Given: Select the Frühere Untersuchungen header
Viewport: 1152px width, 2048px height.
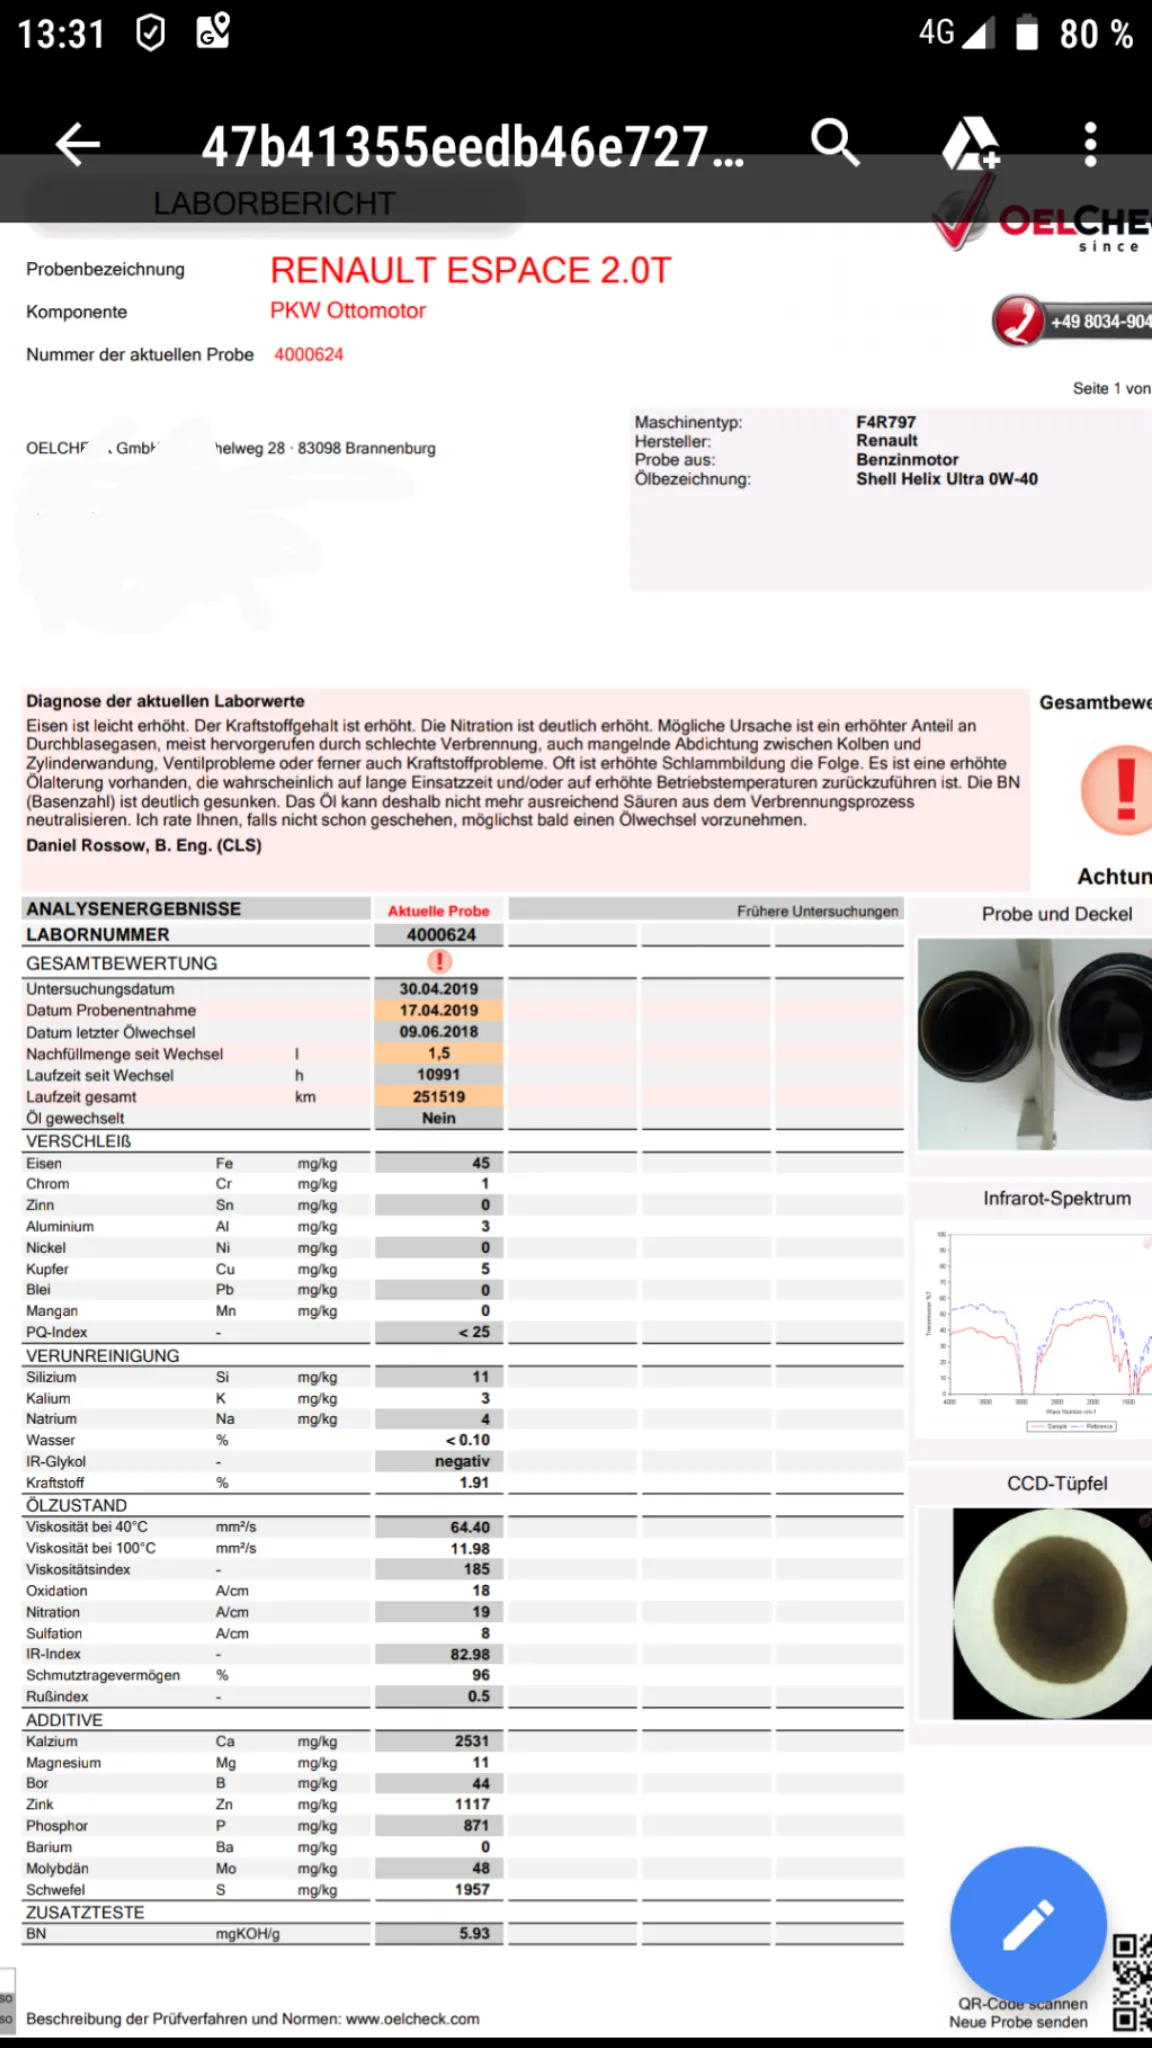Looking at the screenshot, I should (x=818, y=911).
